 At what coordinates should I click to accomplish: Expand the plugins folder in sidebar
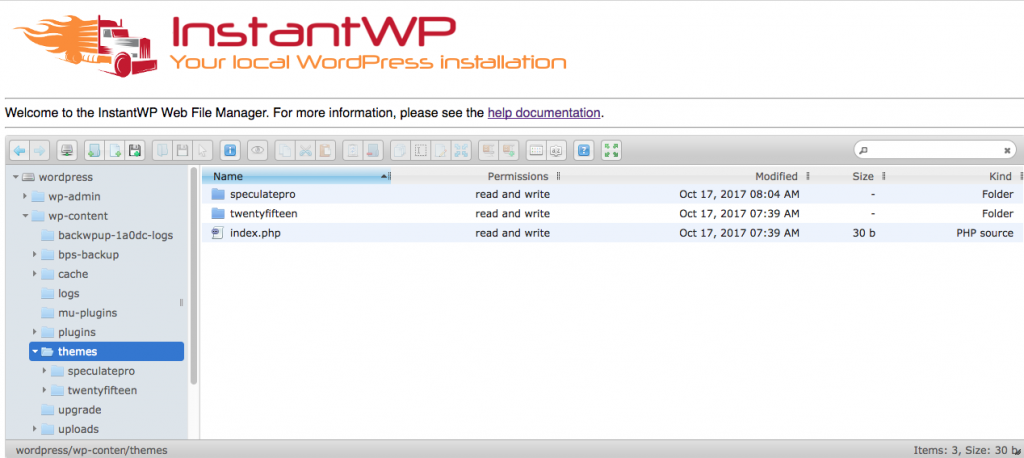coord(36,332)
